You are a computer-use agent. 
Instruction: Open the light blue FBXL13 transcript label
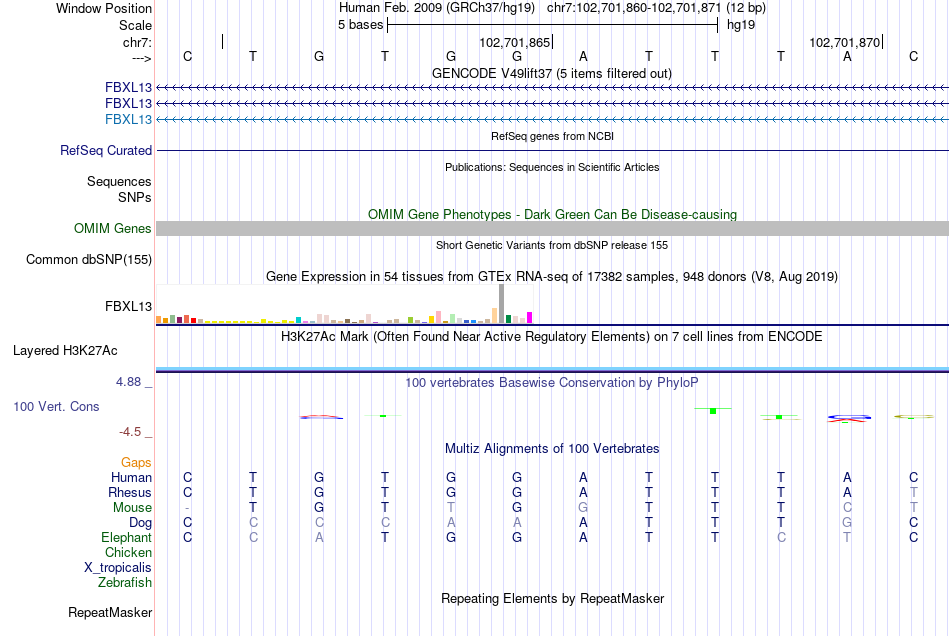[128, 119]
